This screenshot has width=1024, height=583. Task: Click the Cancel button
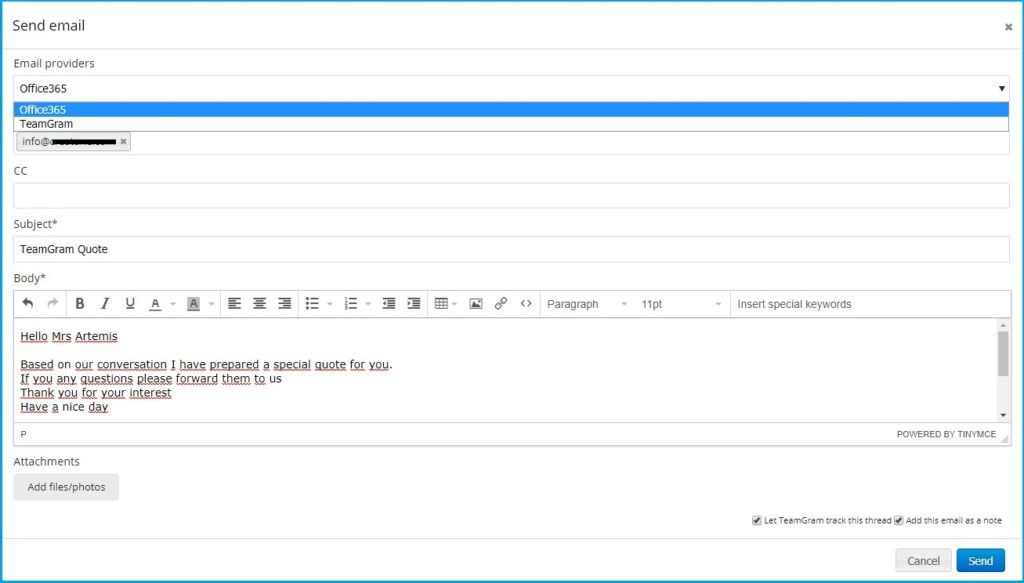(x=923, y=561)
